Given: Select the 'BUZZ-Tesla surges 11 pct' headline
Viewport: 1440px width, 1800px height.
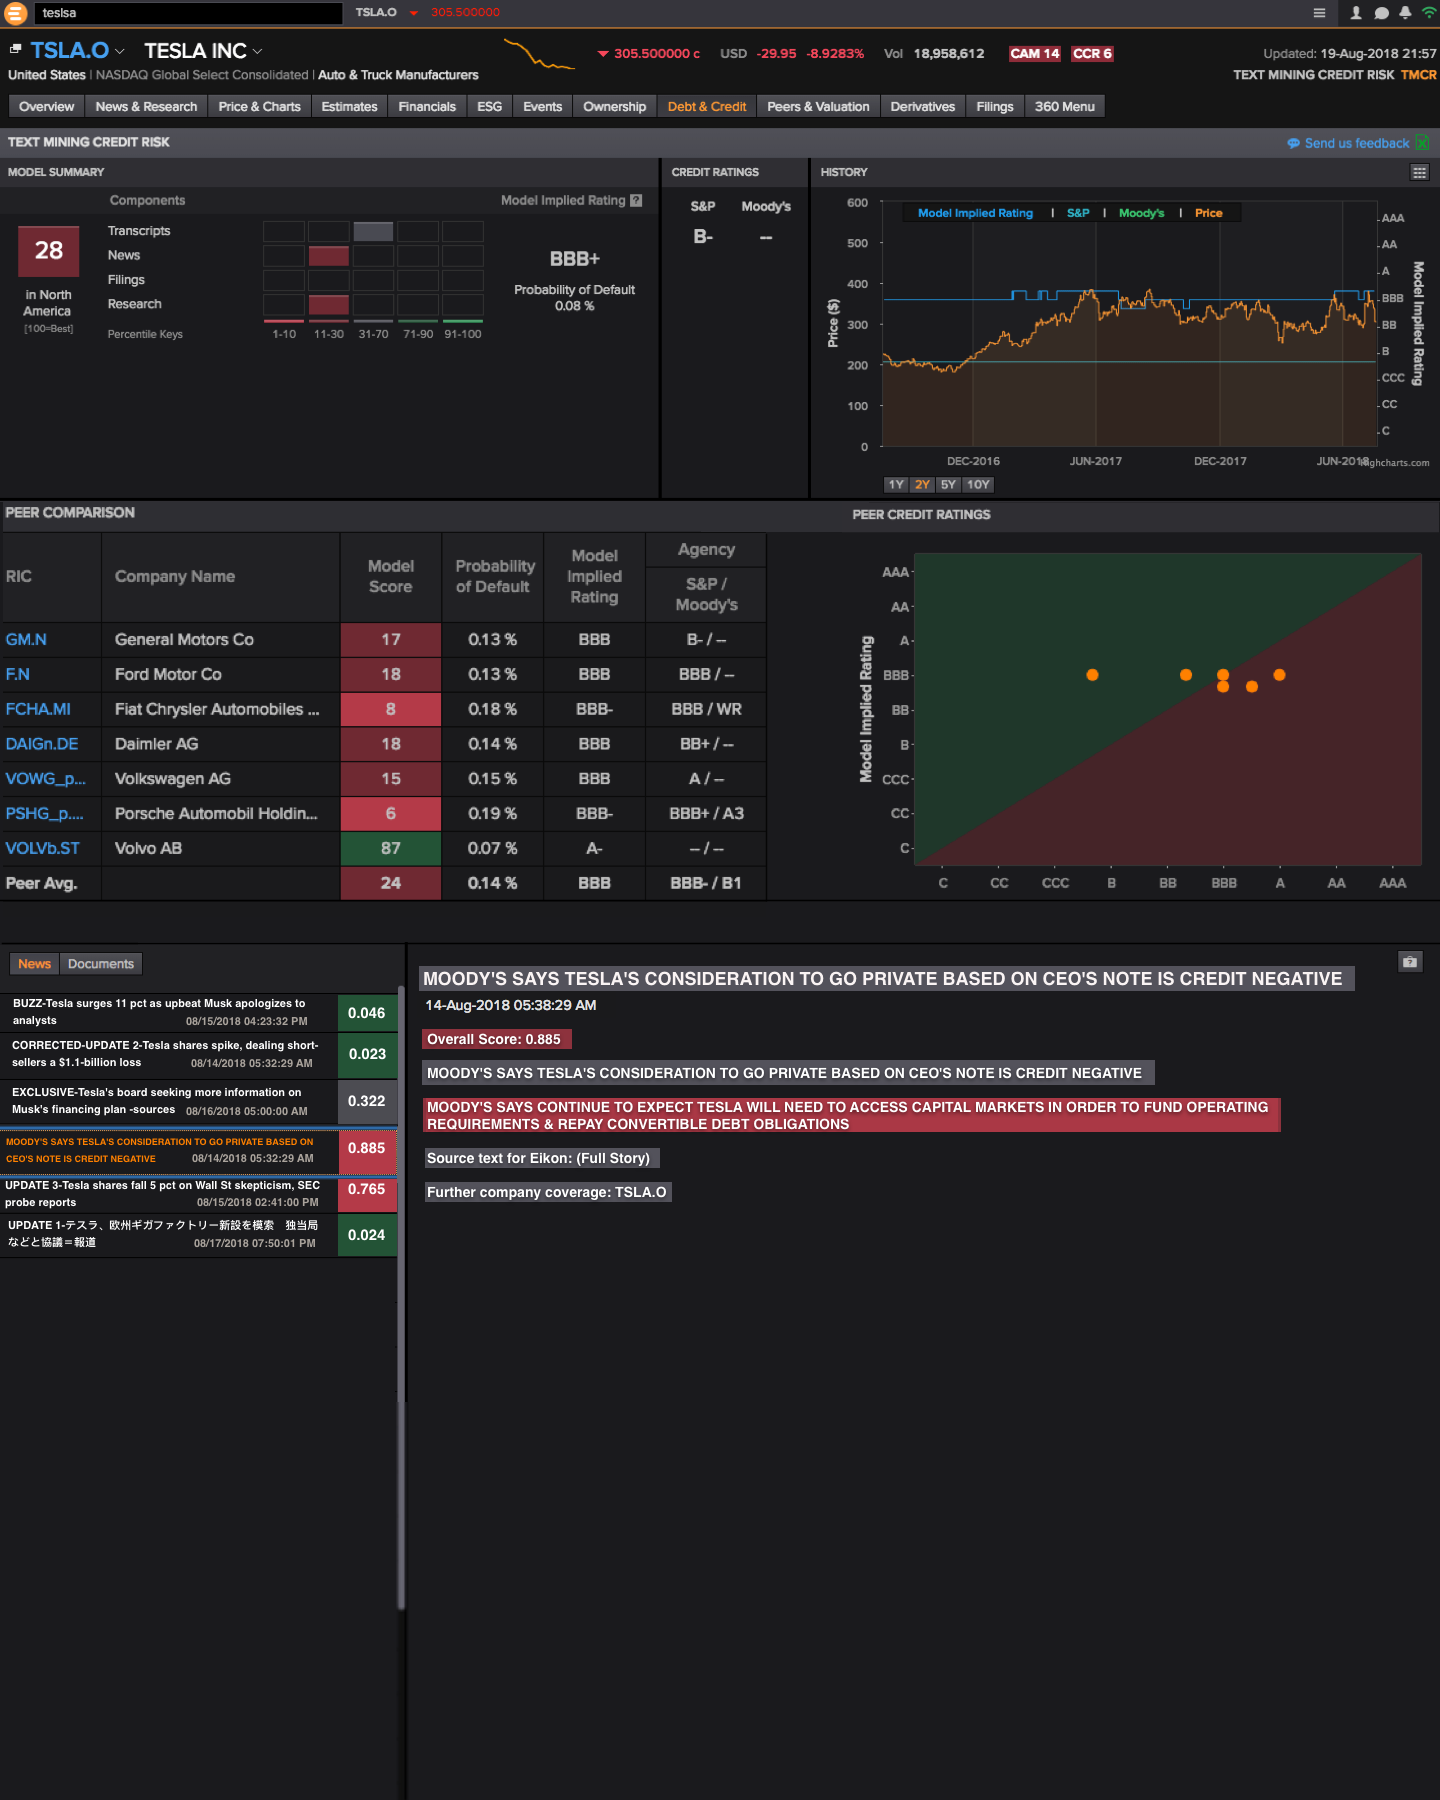Looking at the screenshot, I should pos(168,1012).
